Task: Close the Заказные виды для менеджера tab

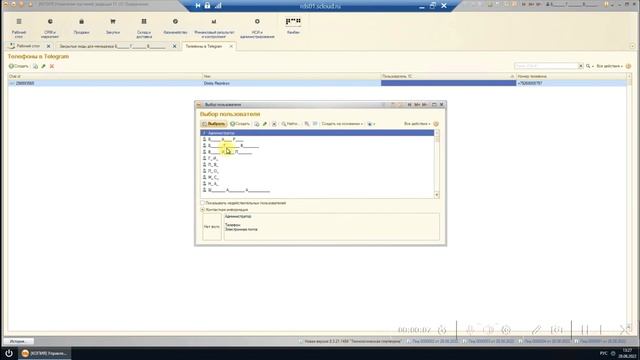Action: click(175, 47)
